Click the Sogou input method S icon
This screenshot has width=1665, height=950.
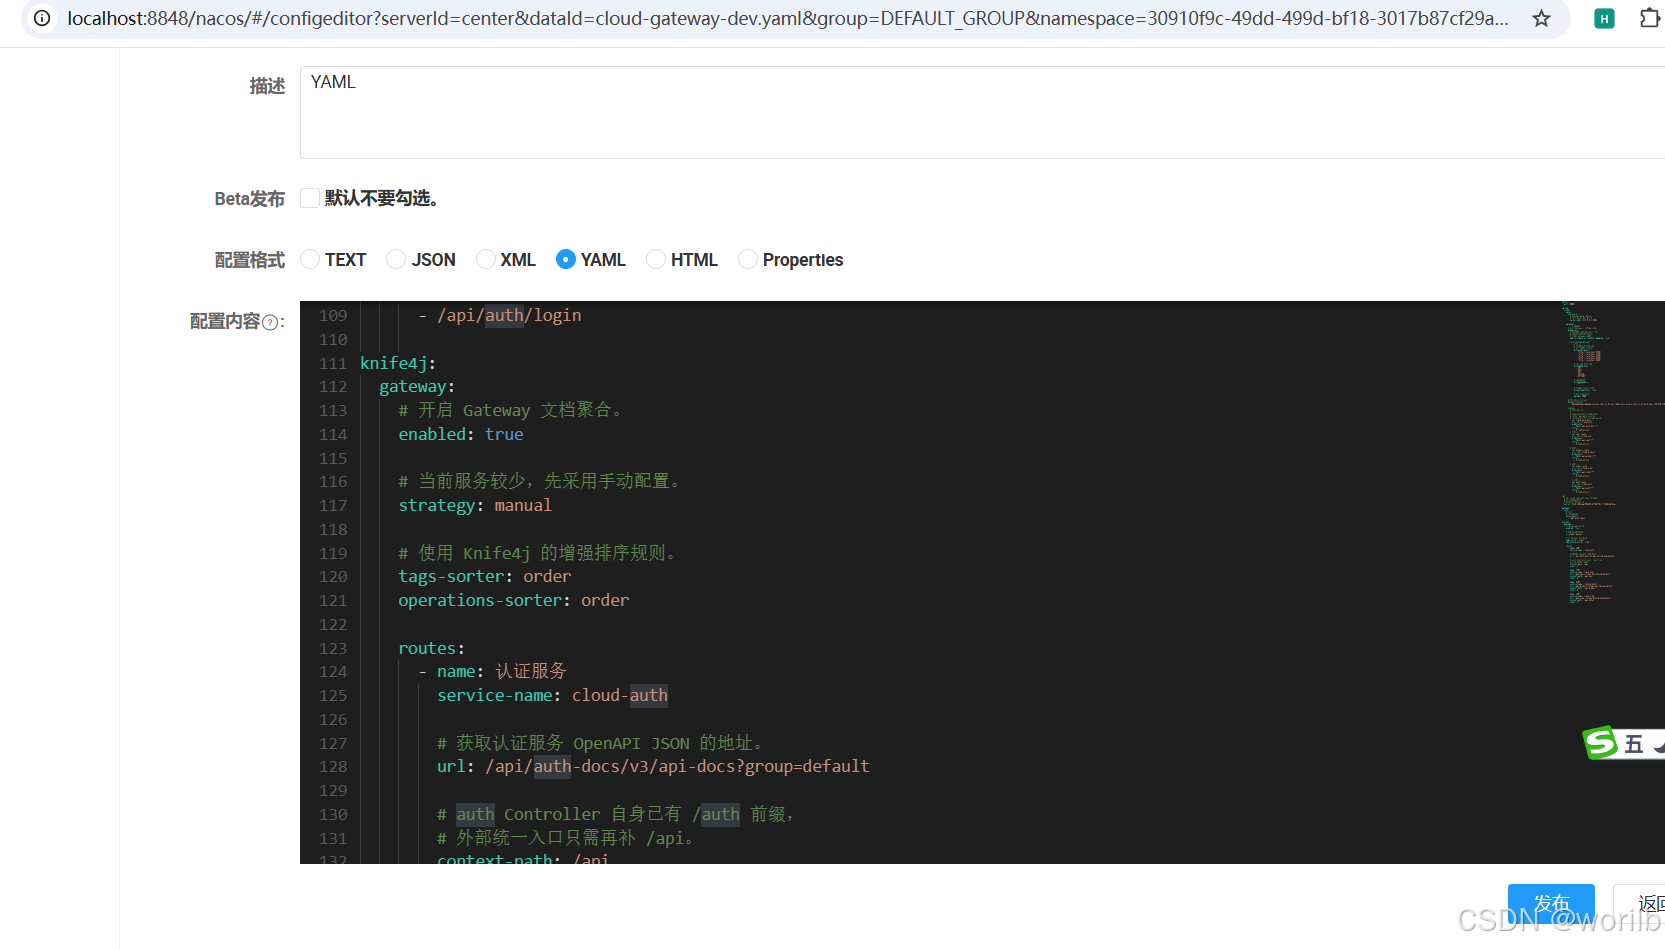coord(1599,742)
